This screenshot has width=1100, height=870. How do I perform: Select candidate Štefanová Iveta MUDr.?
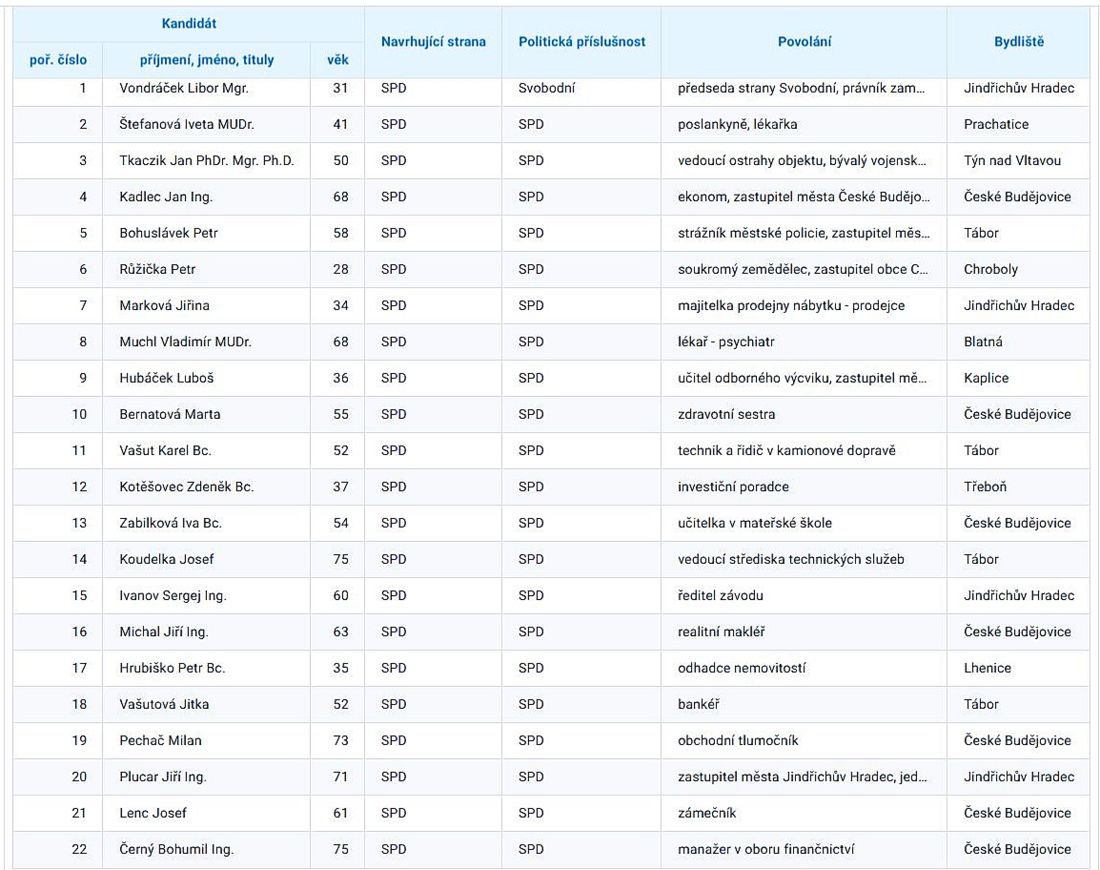pyautogui.click(x=186, y=124)
